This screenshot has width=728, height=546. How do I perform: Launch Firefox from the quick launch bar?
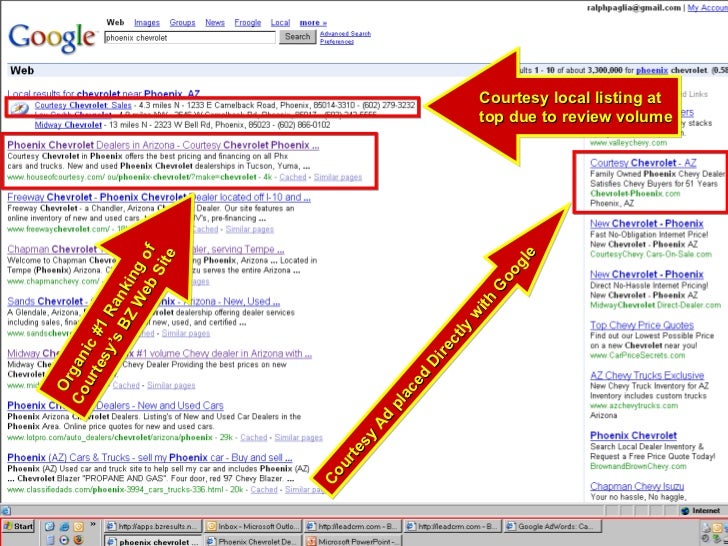pos(78,540)
